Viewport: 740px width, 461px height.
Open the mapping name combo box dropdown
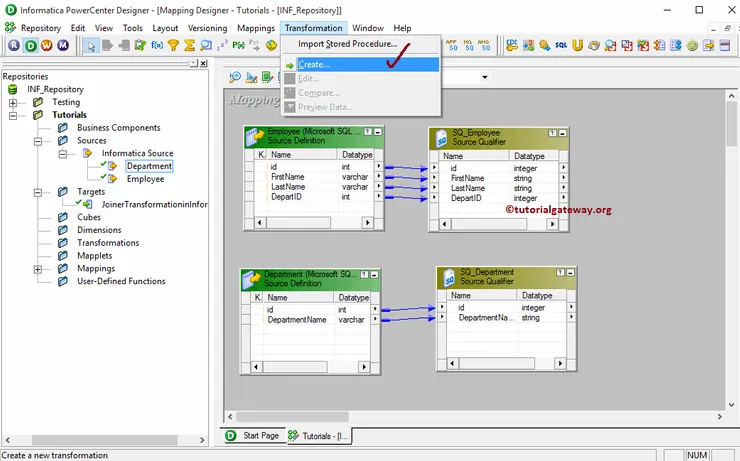[485, 77]
